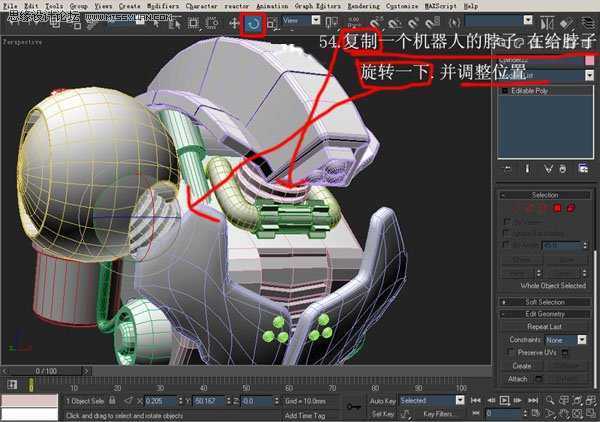Tick the Ignore Backfacing checkbox
The width and height of the screenshot is (600, 422).
[x=507, y=233]
